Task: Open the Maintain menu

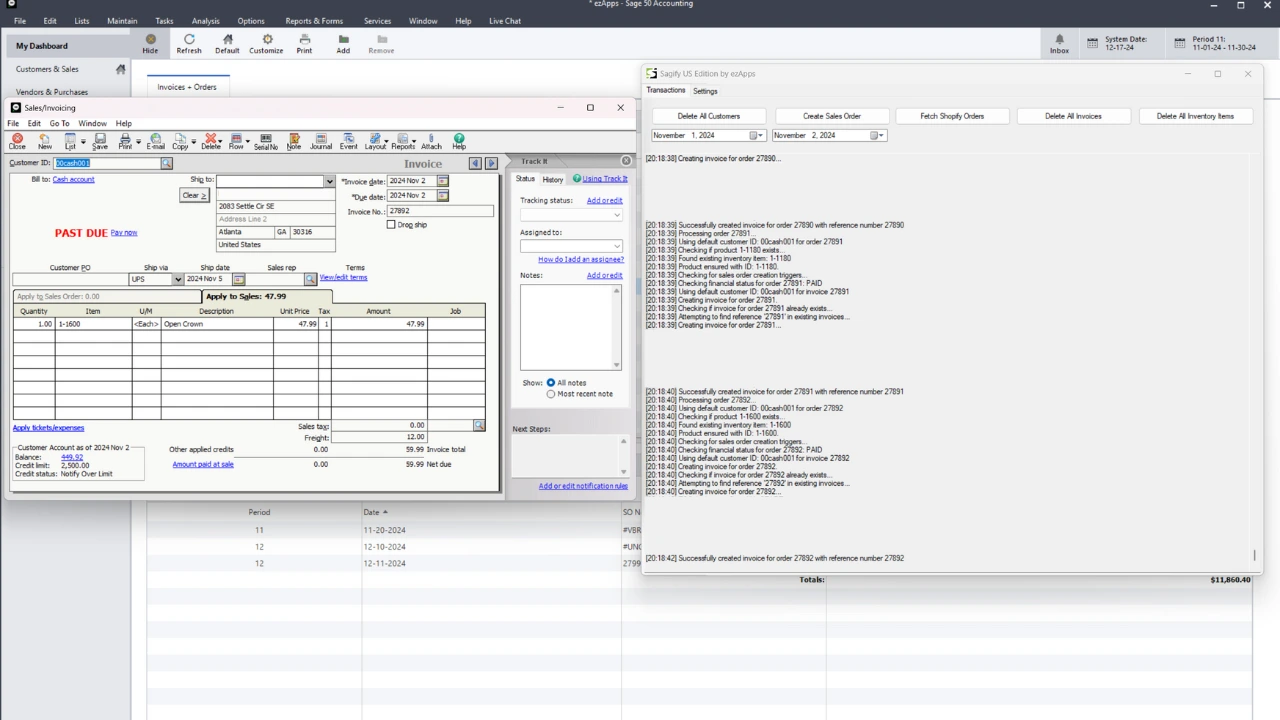Action: (122, 21)
